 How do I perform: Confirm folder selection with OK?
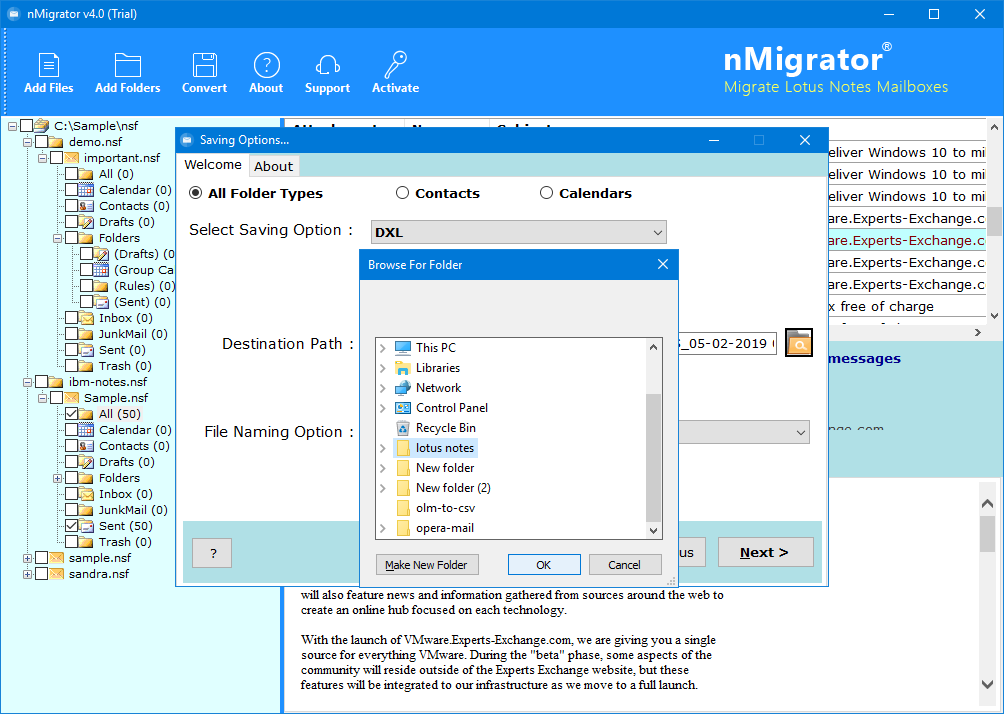click(x=544, y=565)
